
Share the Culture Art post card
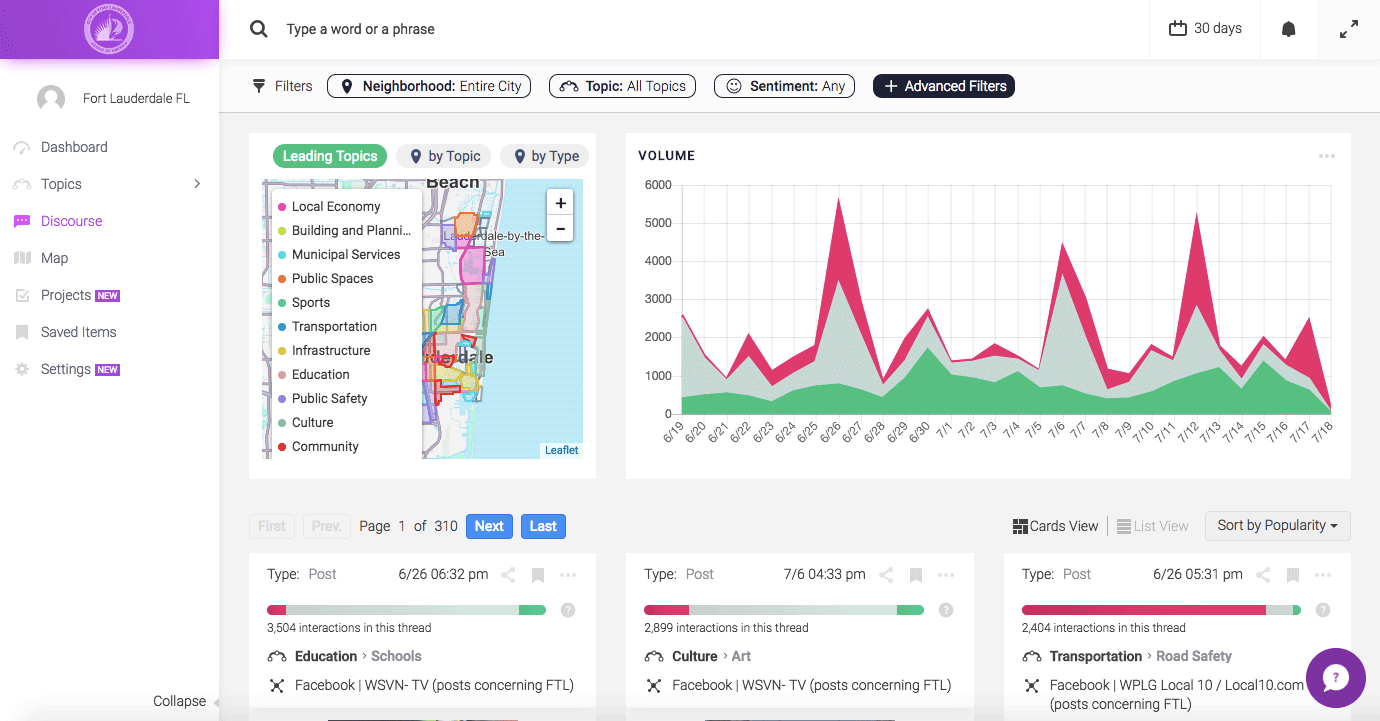tap(886, 575)
